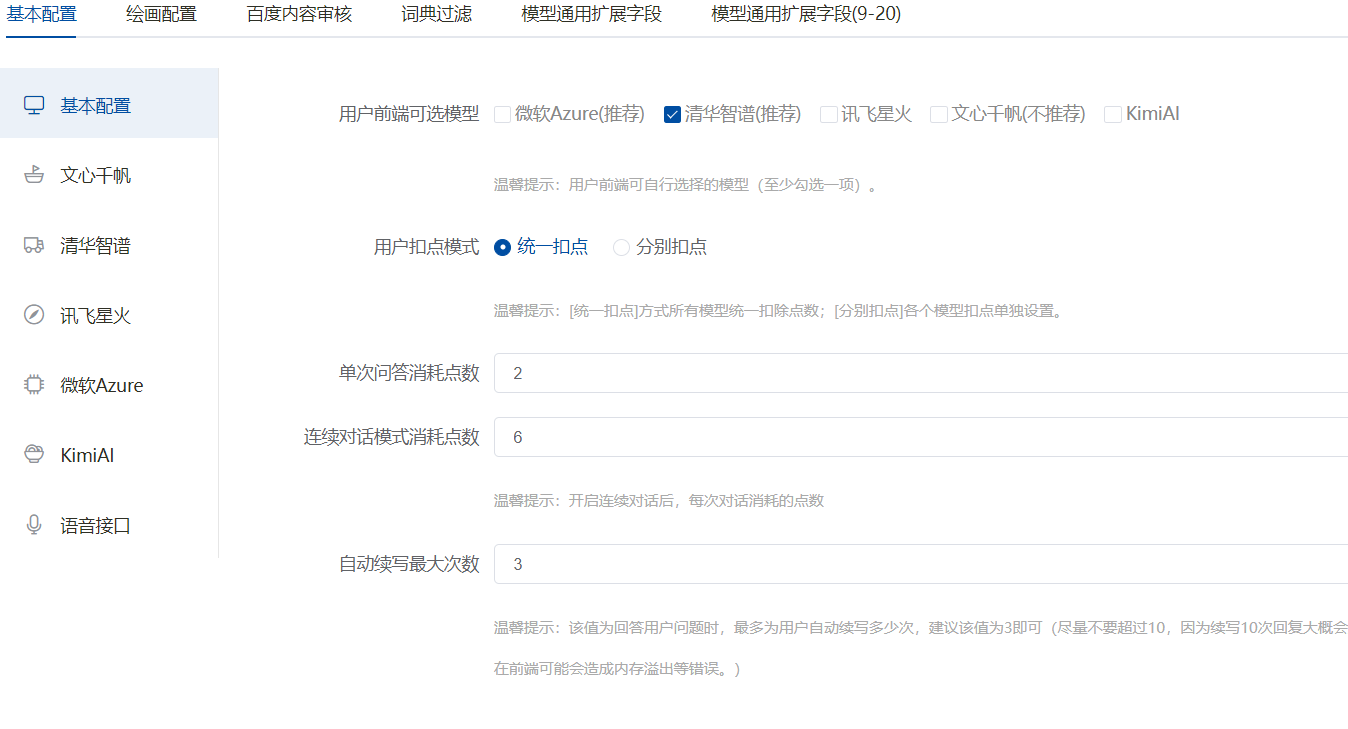Open the 绘画配置 tab
The height and width of the screenshot is (729, 1348).
(161, 14)
